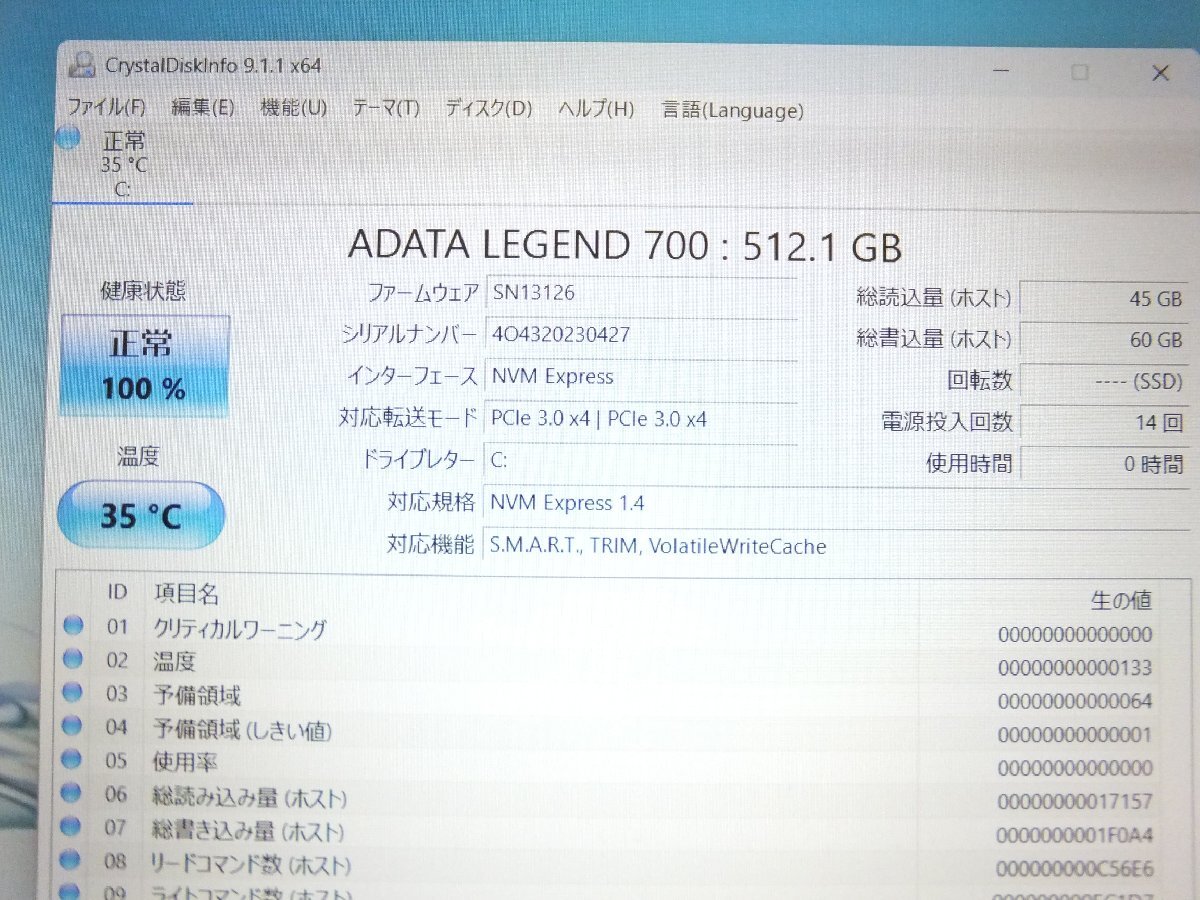Close the CrystalDiskInfo window

1160,73
